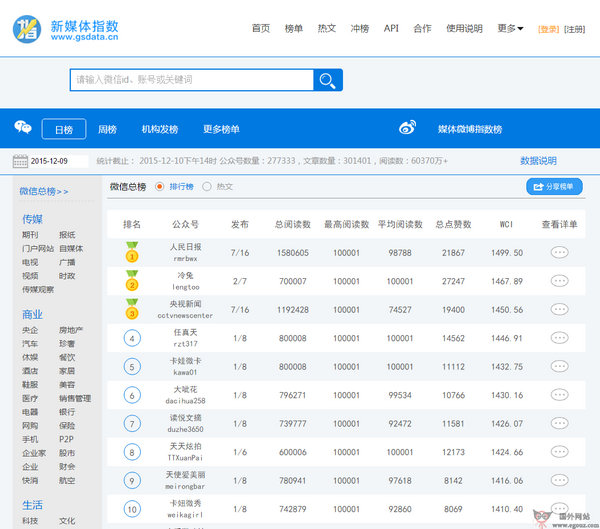The height and width of the screenshot is (529, 600).
Task: Open the 使用说明 menu item
Action: point(465,28)
